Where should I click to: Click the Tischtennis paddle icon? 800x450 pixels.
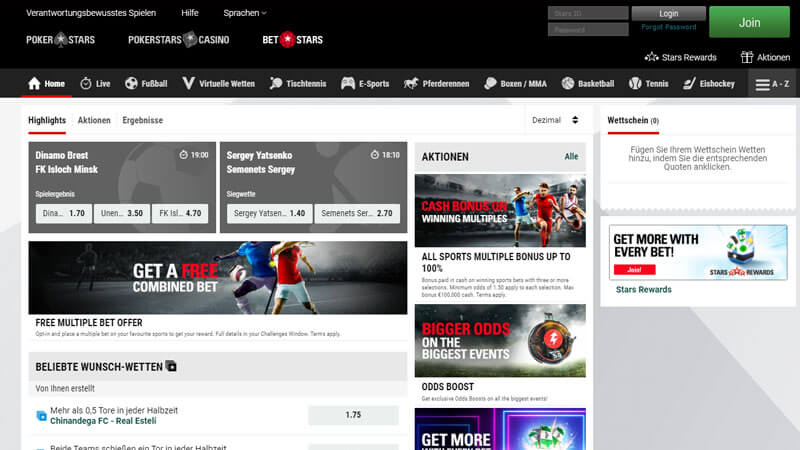pyautogui.click(x=276, y=84)
